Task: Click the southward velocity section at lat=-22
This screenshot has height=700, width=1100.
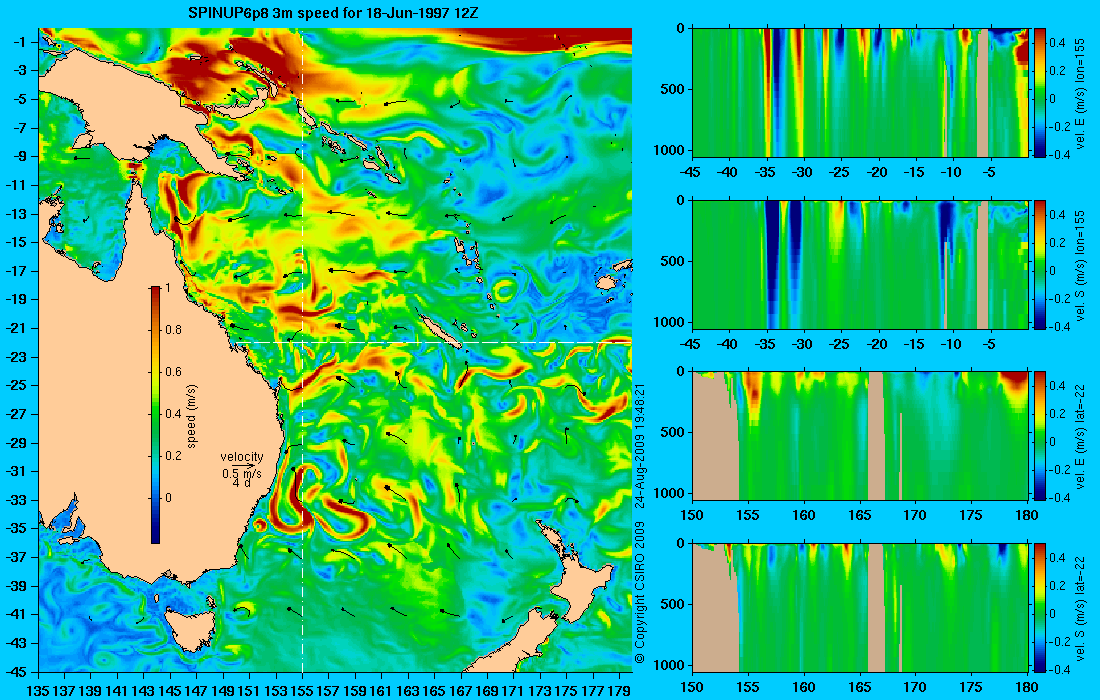Action: [x=861, y=607]
